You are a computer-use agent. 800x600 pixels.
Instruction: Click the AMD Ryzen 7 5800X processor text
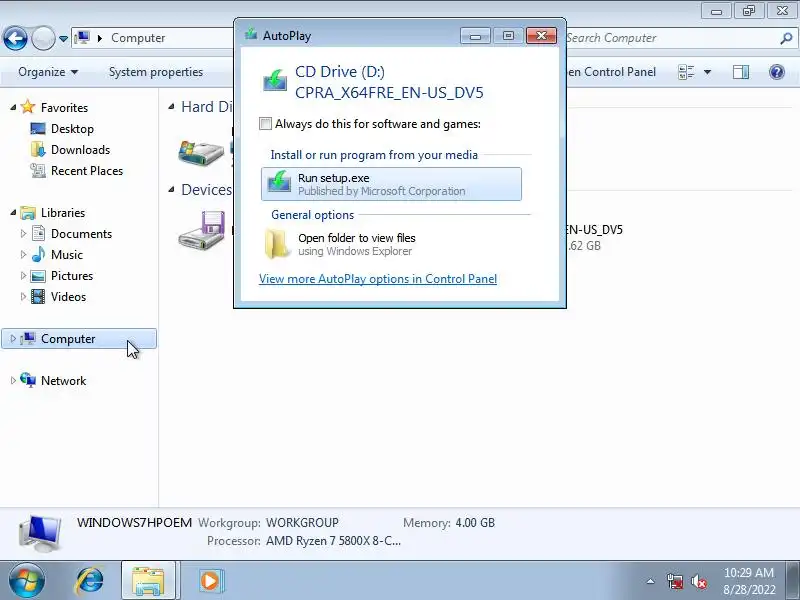[334, 541]
